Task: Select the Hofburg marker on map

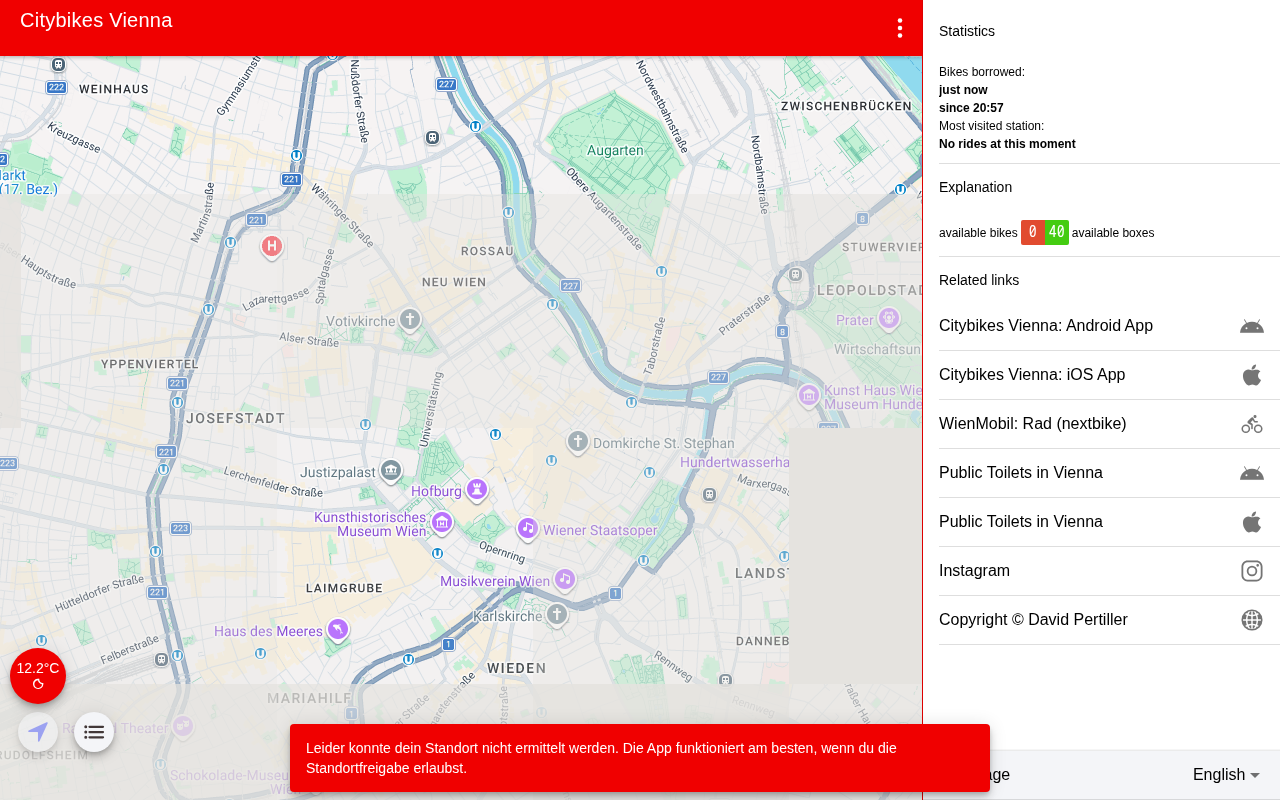Action: 477,490
